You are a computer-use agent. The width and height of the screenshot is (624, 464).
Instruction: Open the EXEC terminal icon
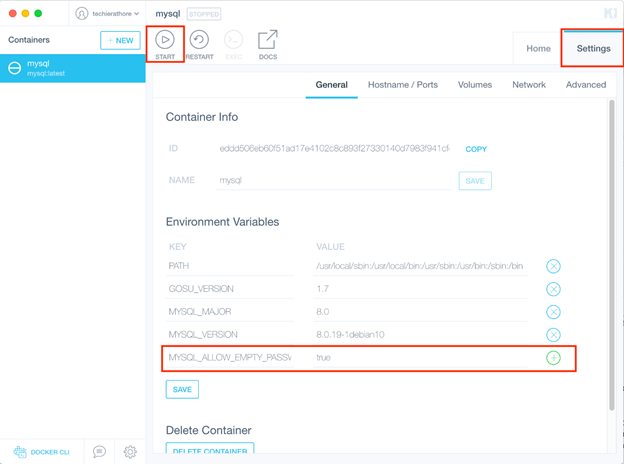(234, 44)
